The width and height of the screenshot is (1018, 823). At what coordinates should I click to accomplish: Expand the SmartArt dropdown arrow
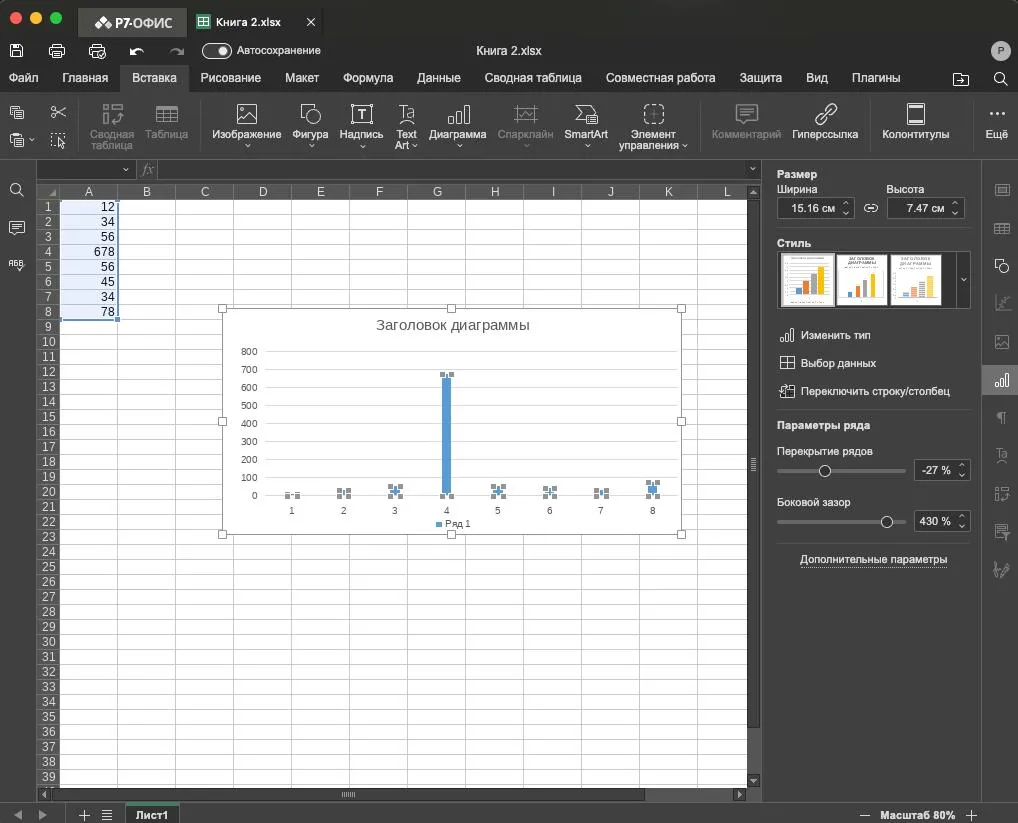[x=588, y=146]
